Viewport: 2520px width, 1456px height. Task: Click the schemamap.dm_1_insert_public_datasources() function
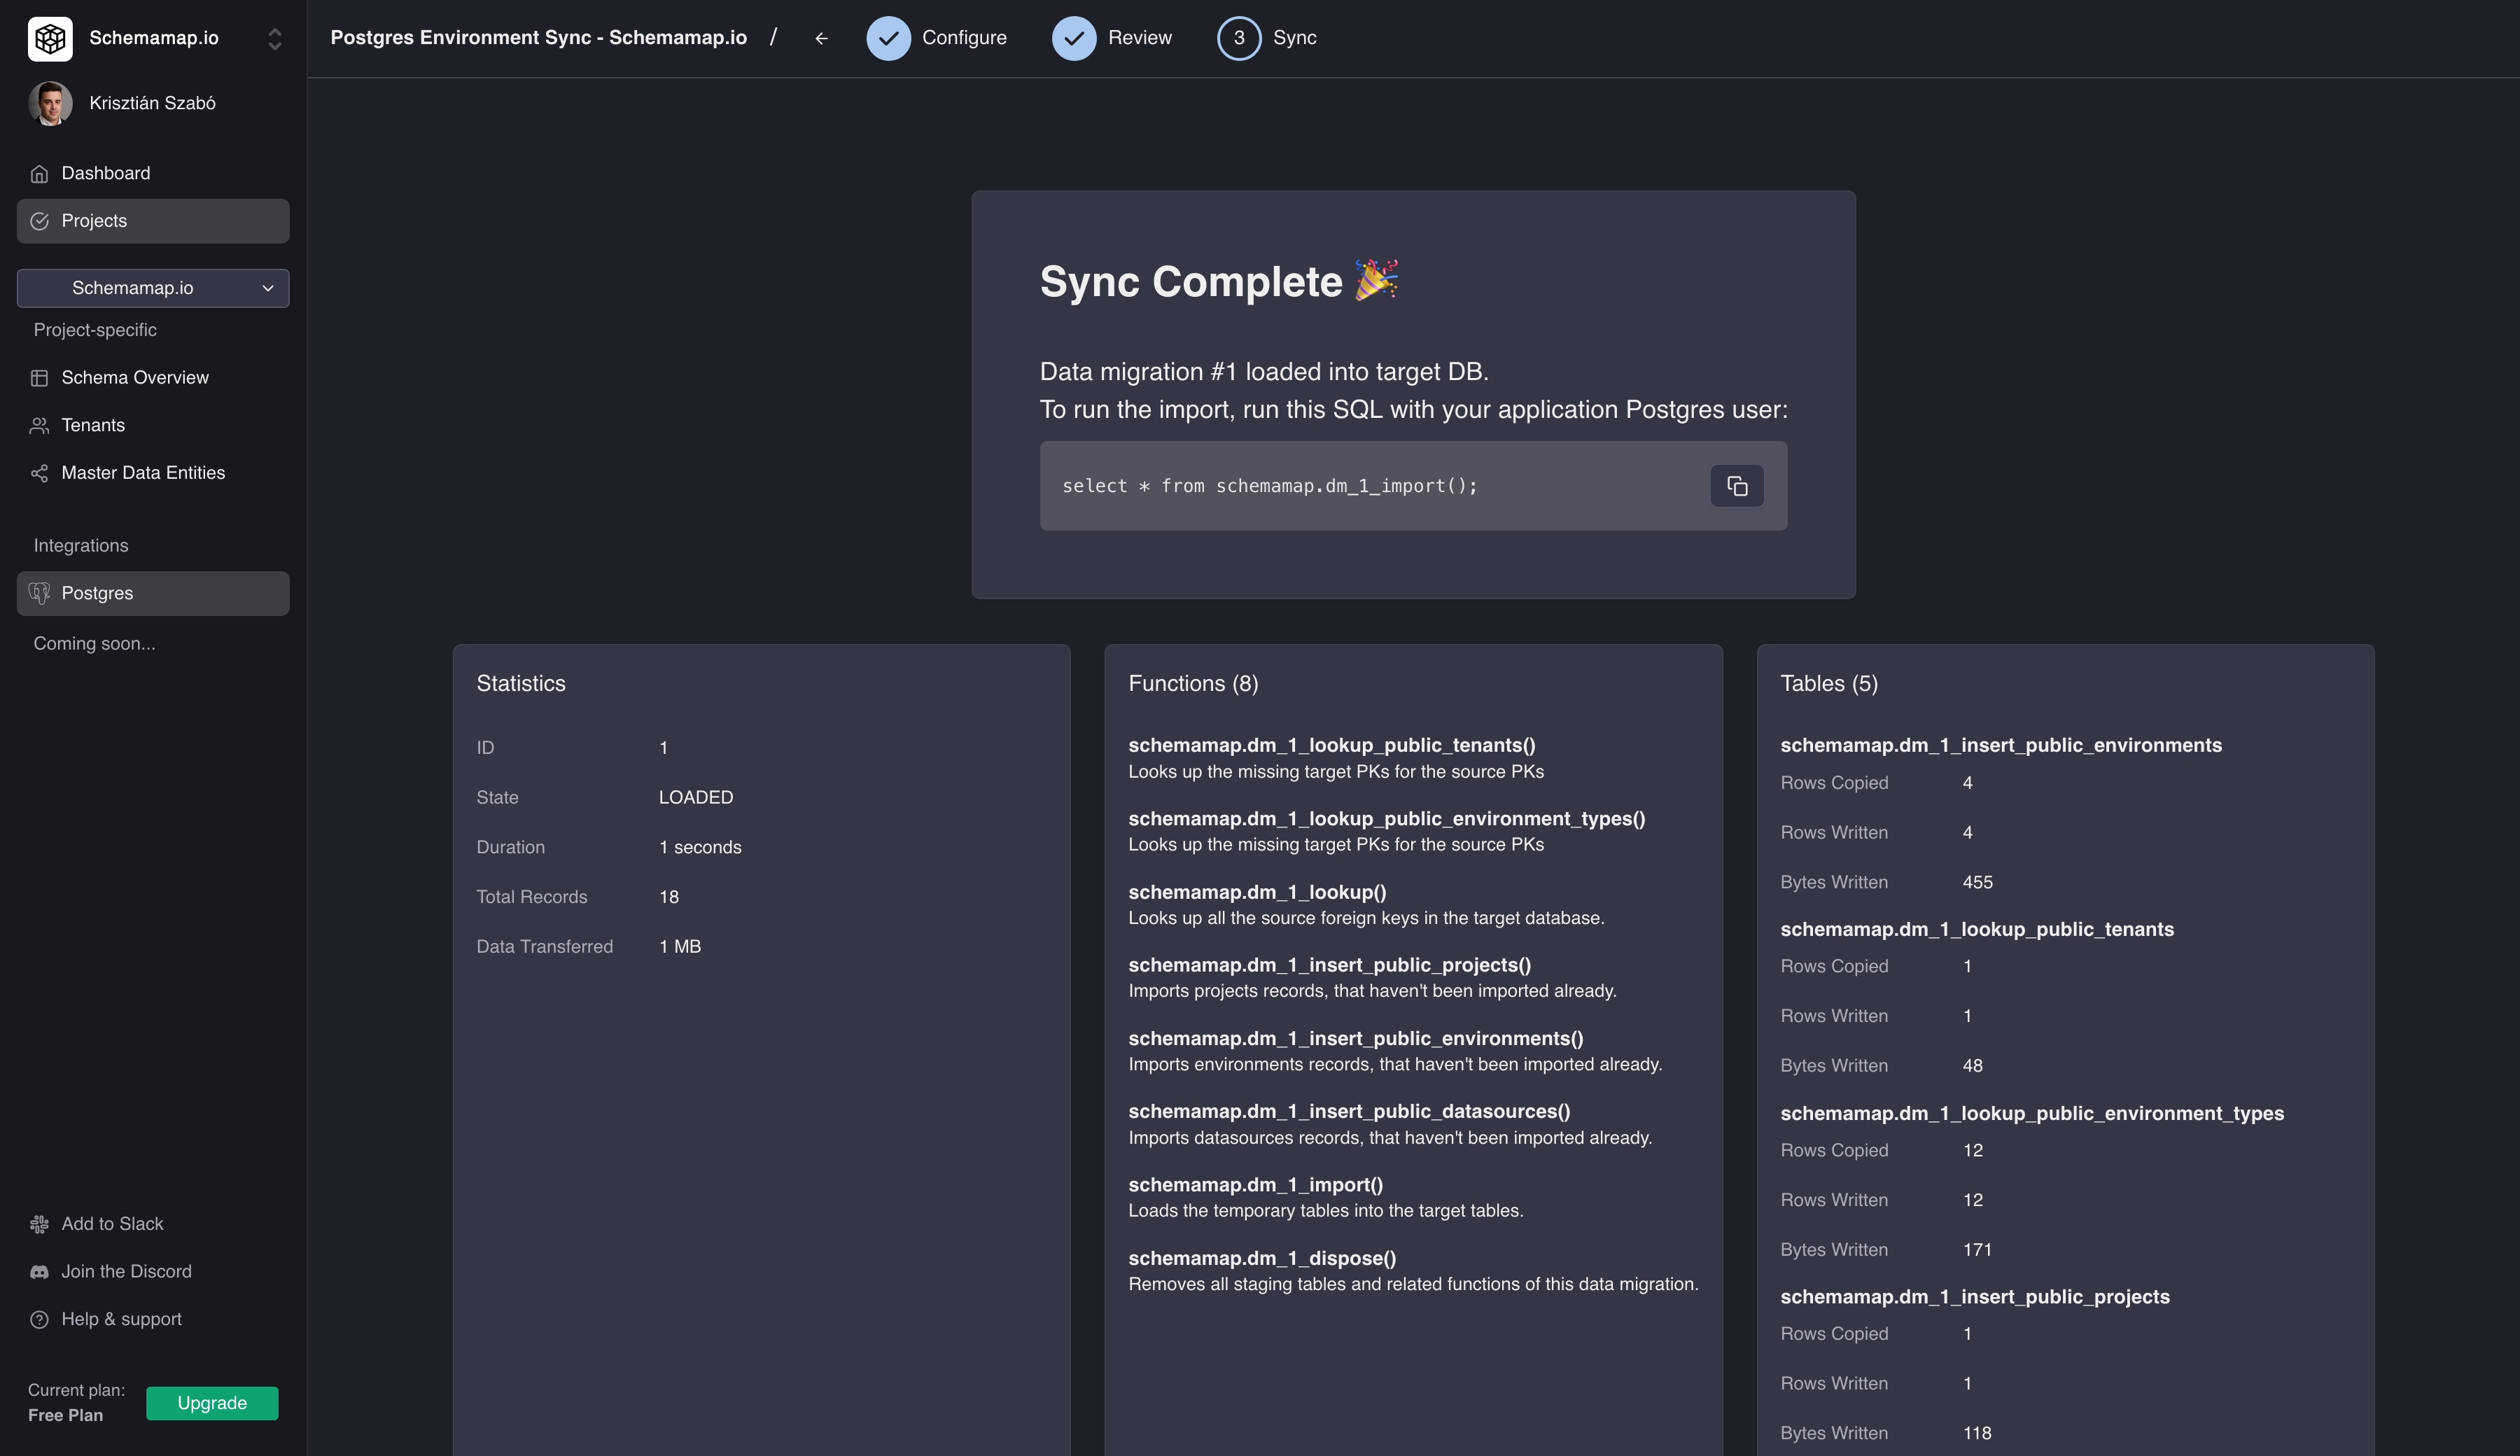pyautogui.click(x=1349, y=1112)
